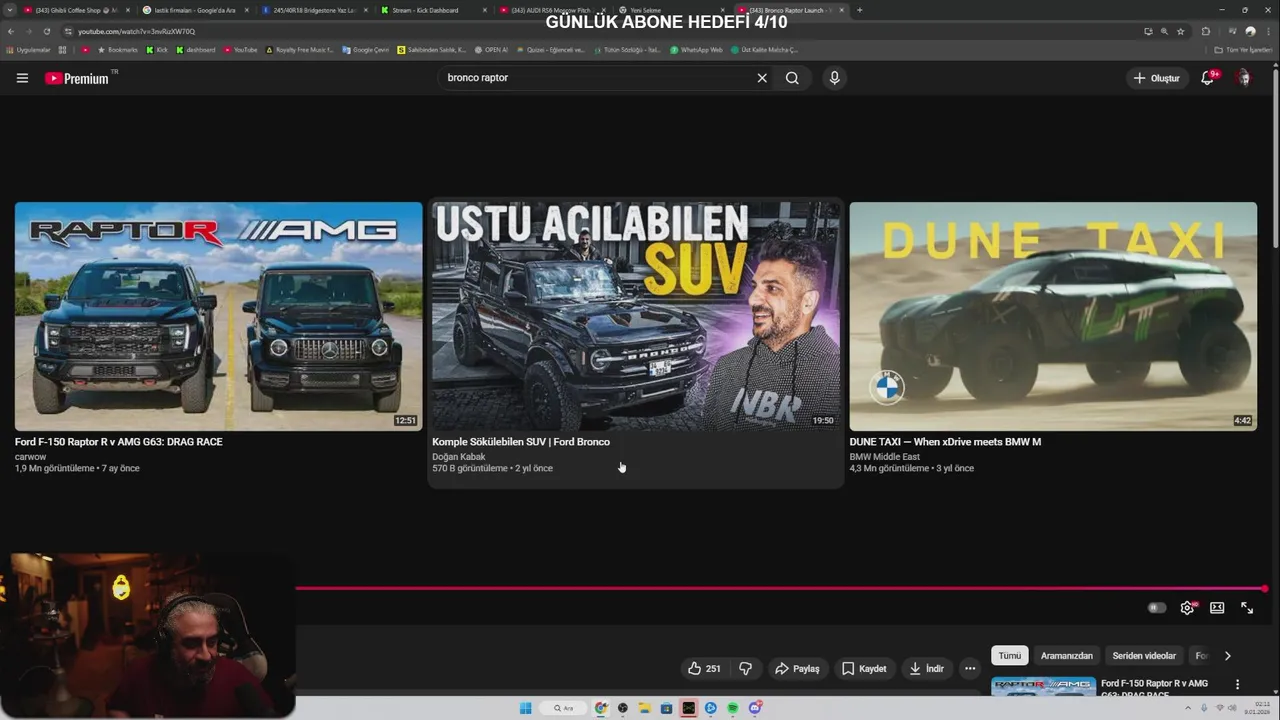Open File Explorer from taskbar
This screenshot has width=1280, height=720.
(x=645, y=708)
